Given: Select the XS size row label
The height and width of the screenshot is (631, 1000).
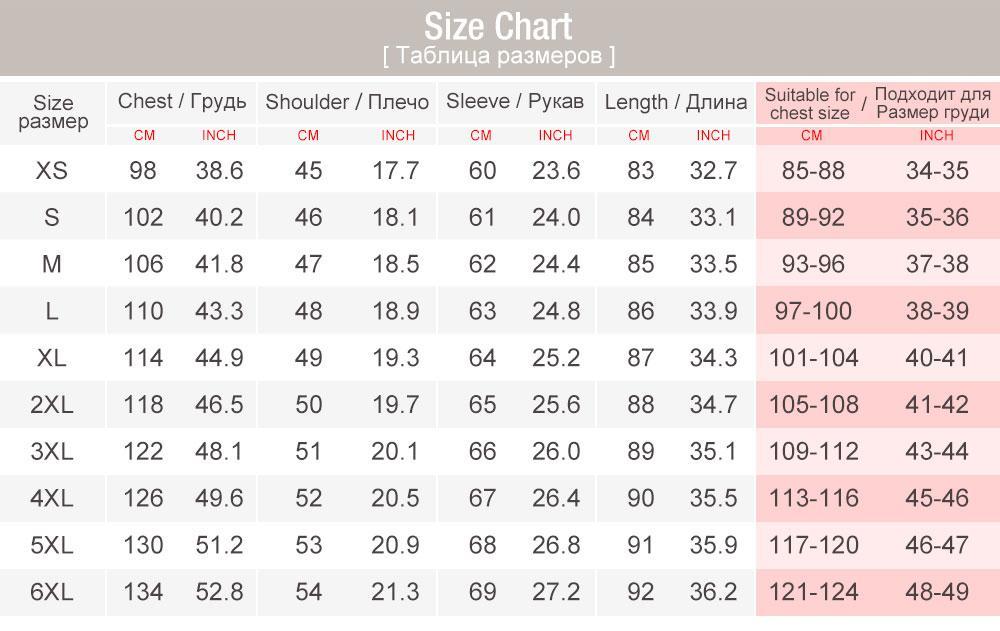Looking at the screenshot, I should (x=52, y=170).
